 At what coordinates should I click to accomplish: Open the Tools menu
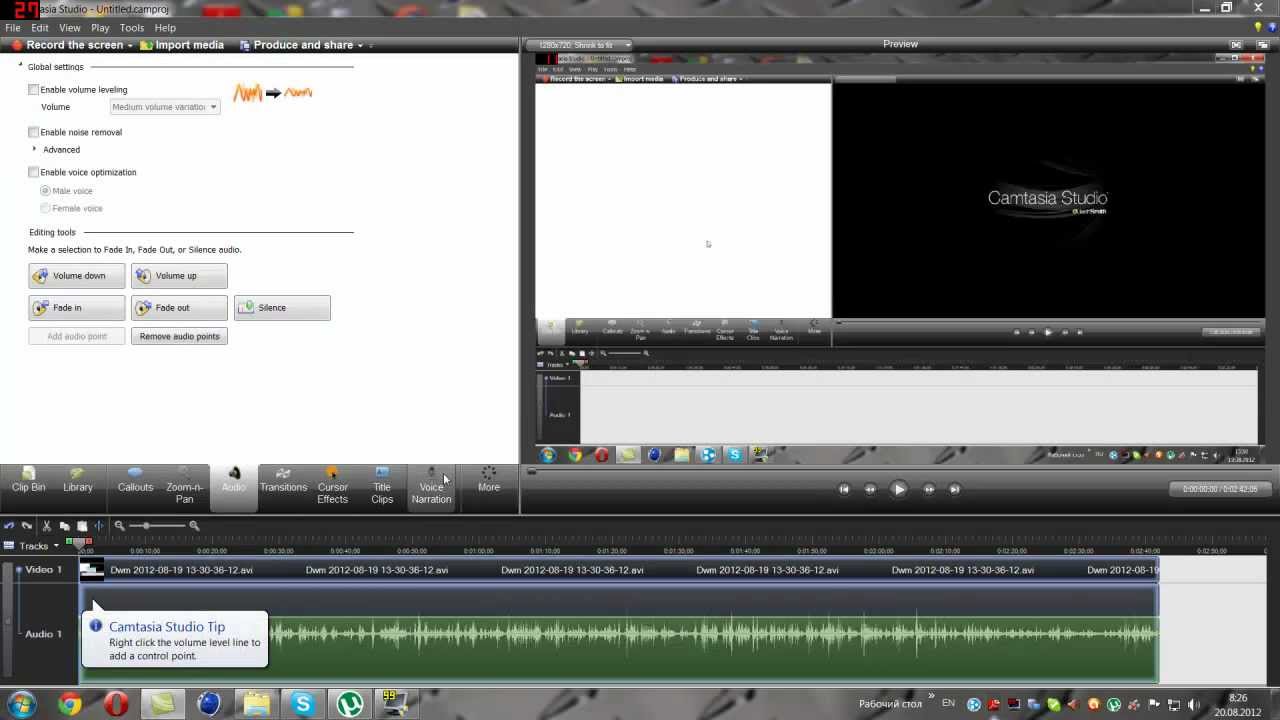tap(132, 28)
